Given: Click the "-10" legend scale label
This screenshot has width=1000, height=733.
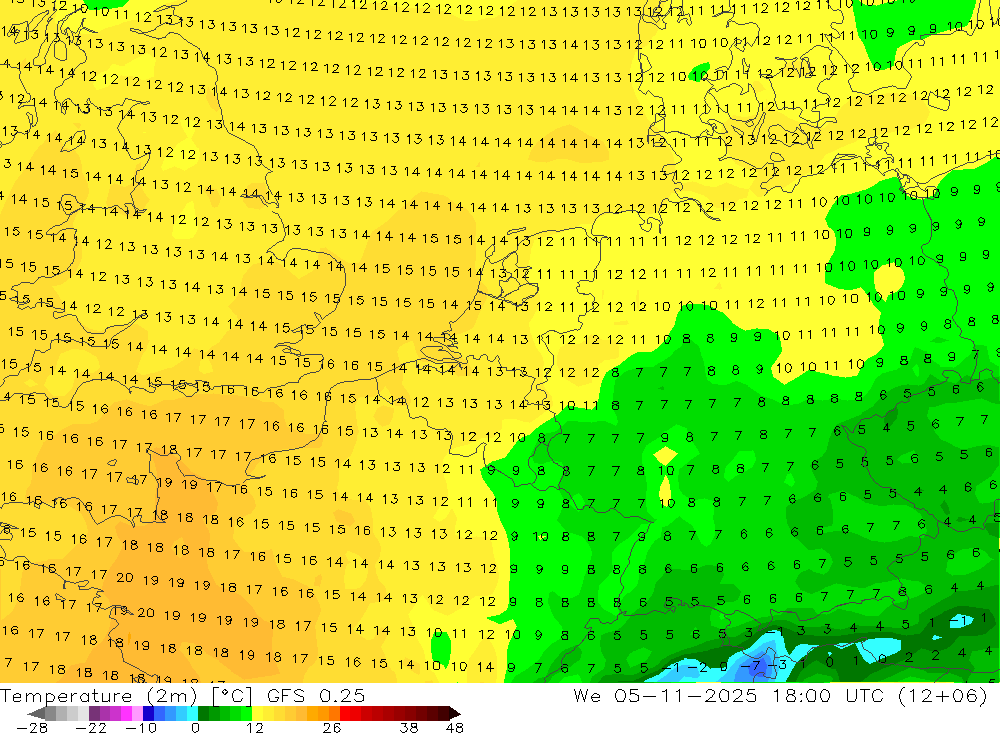Looking at the screenshot, I should tap(141, 728).
